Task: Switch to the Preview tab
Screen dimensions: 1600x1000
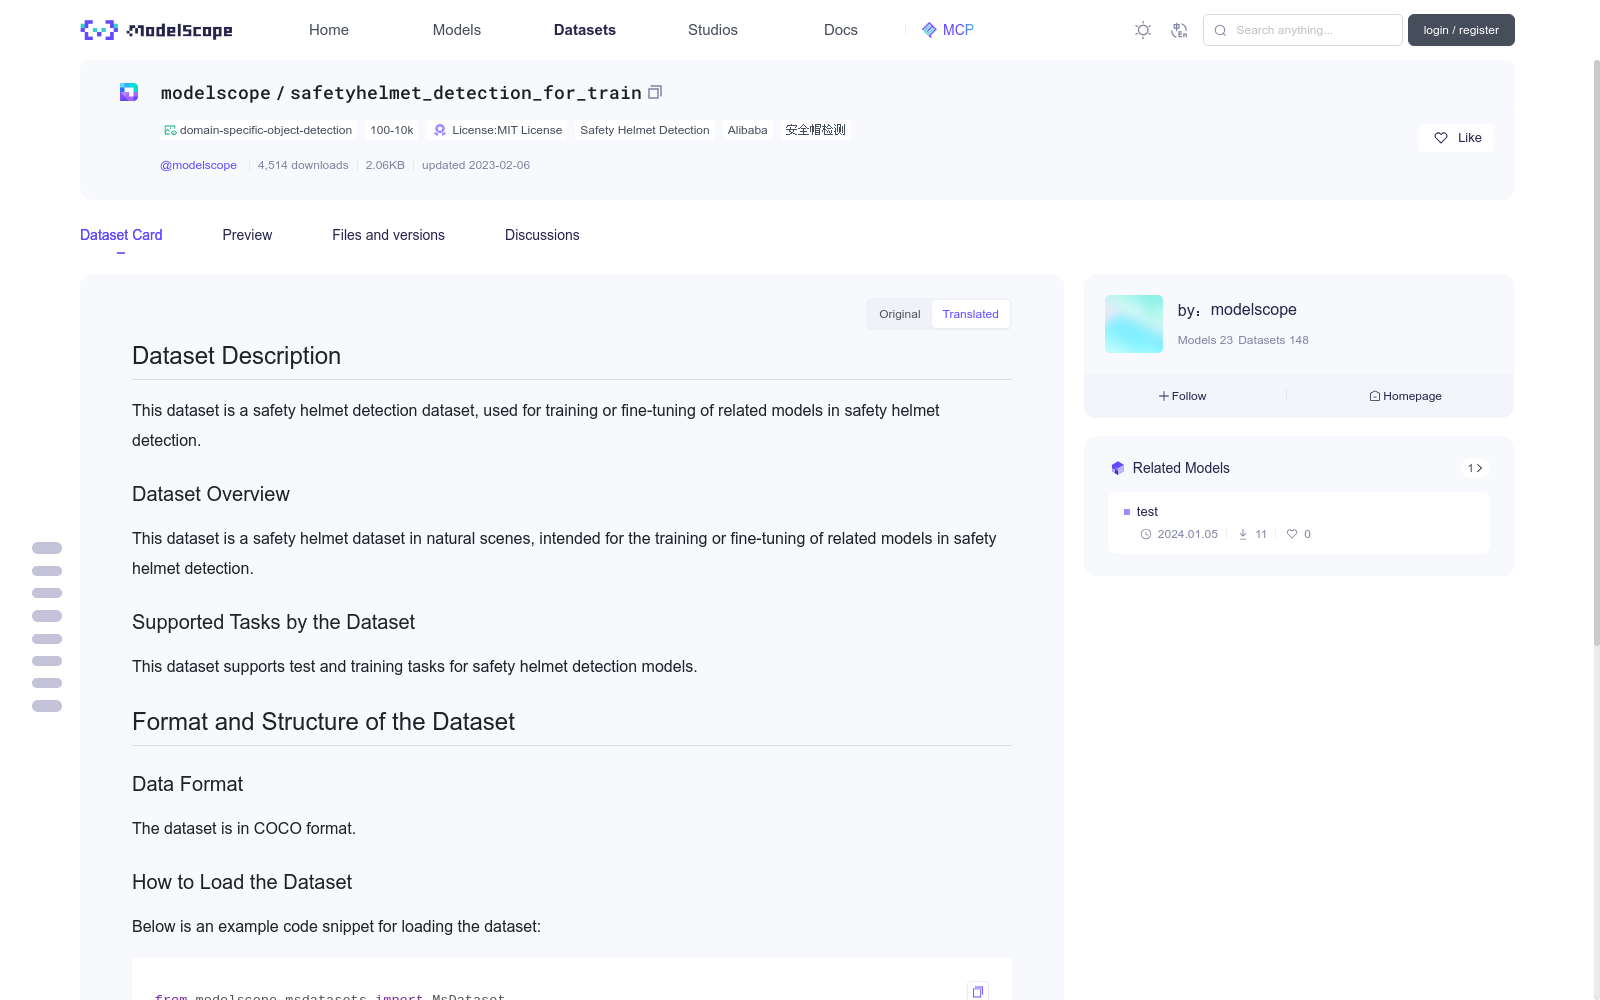Action: 247,235
